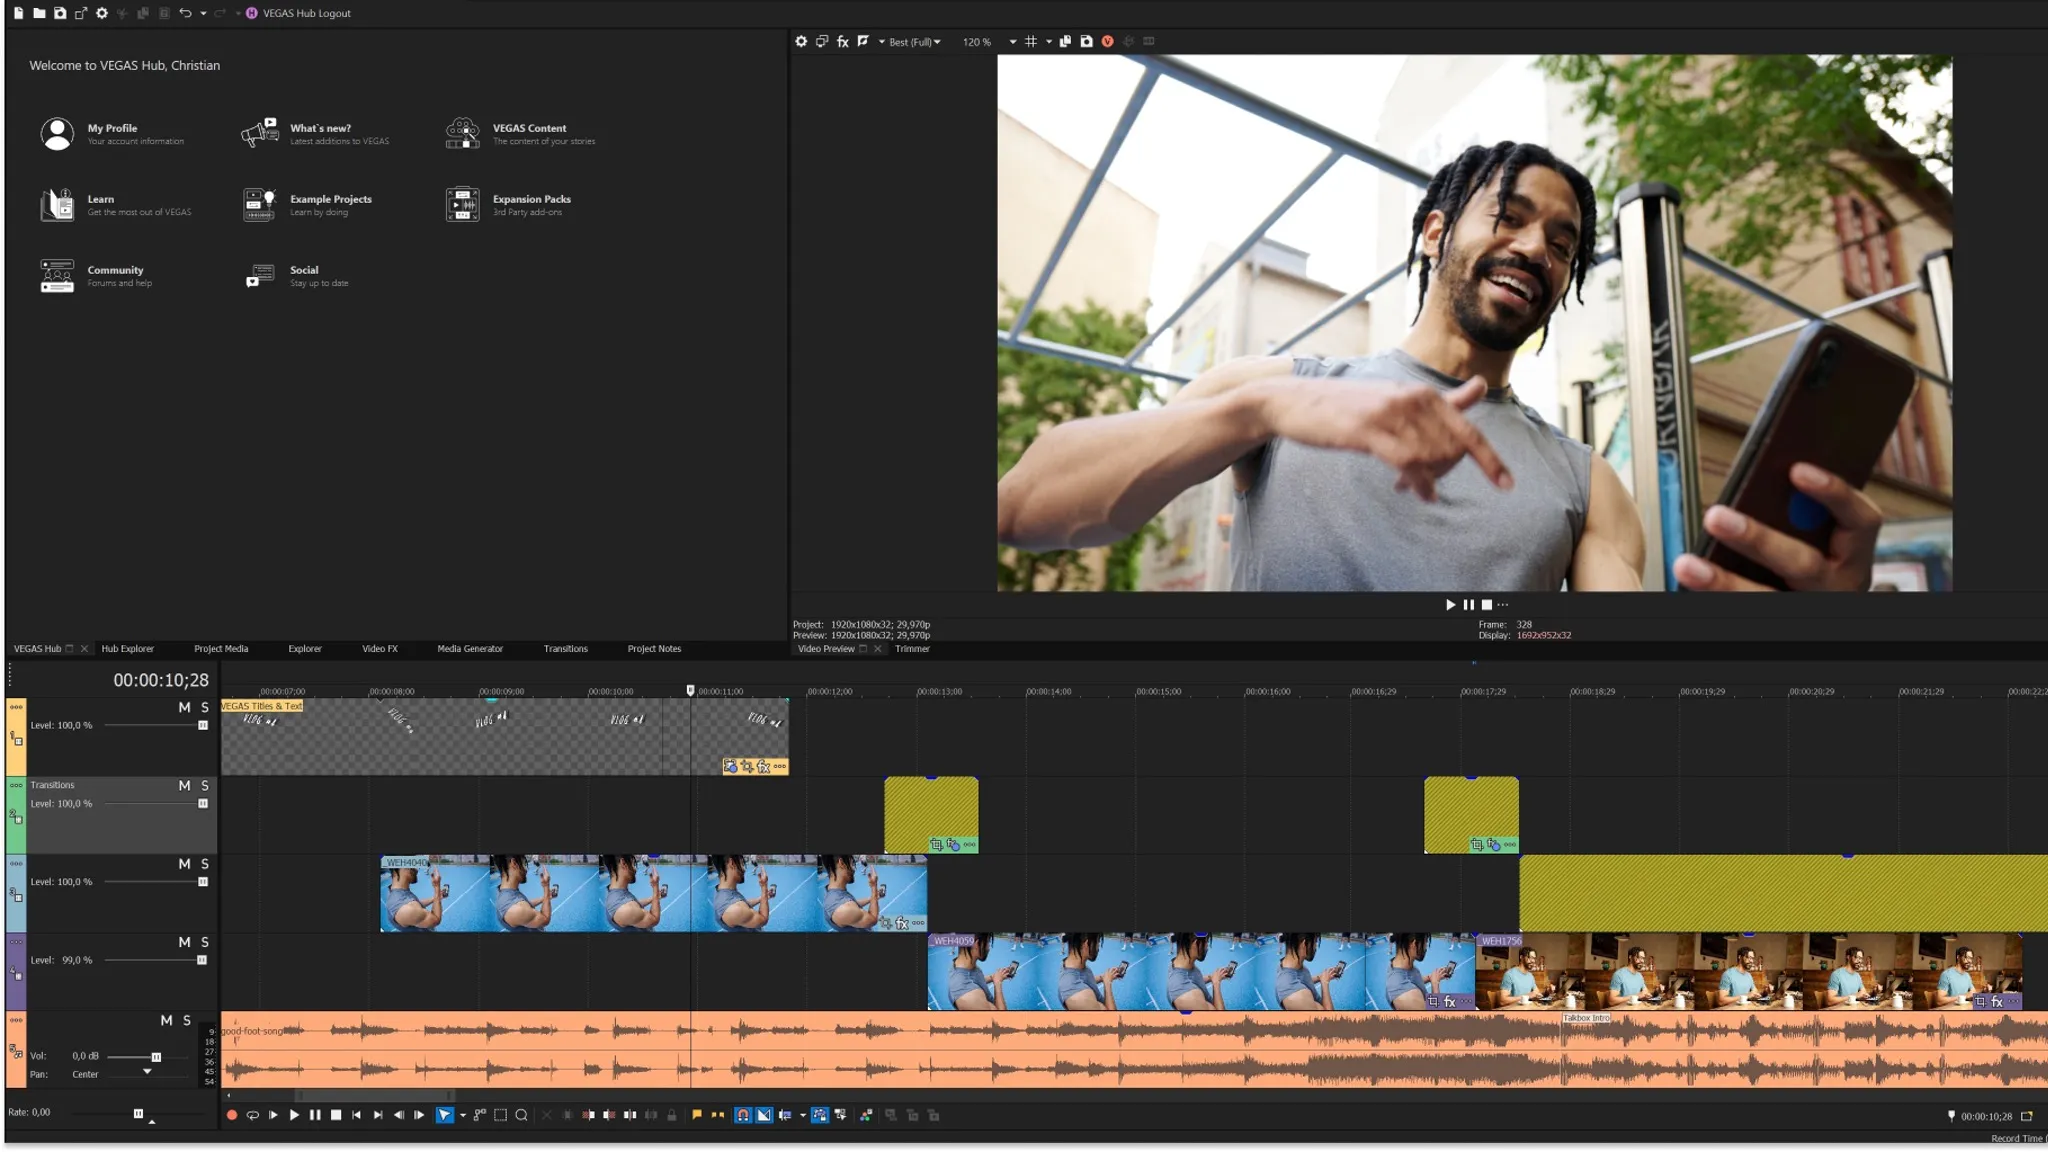The image size is (2048, 1152).
Task: Open audio track 5 more options (dots)
Action: [16, 1019]
